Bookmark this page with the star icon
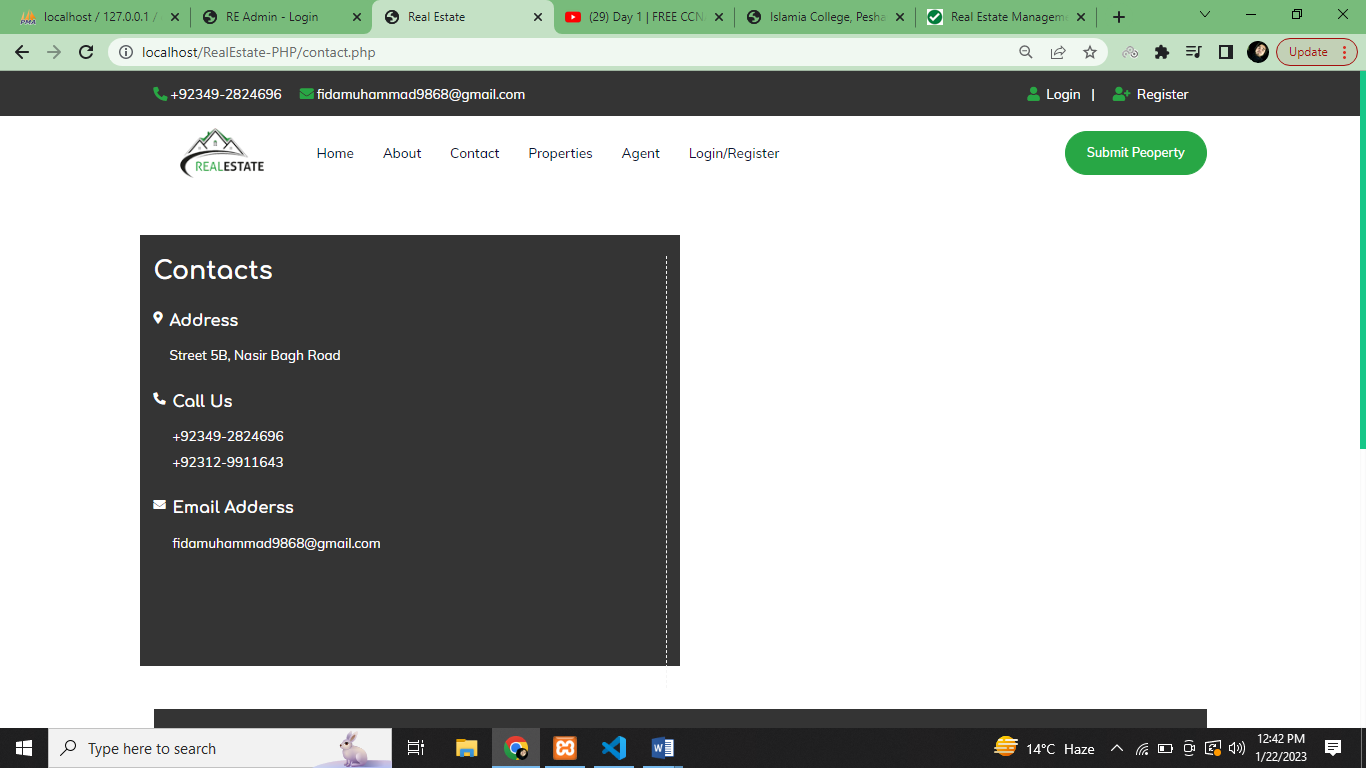 pos(1090,52)
